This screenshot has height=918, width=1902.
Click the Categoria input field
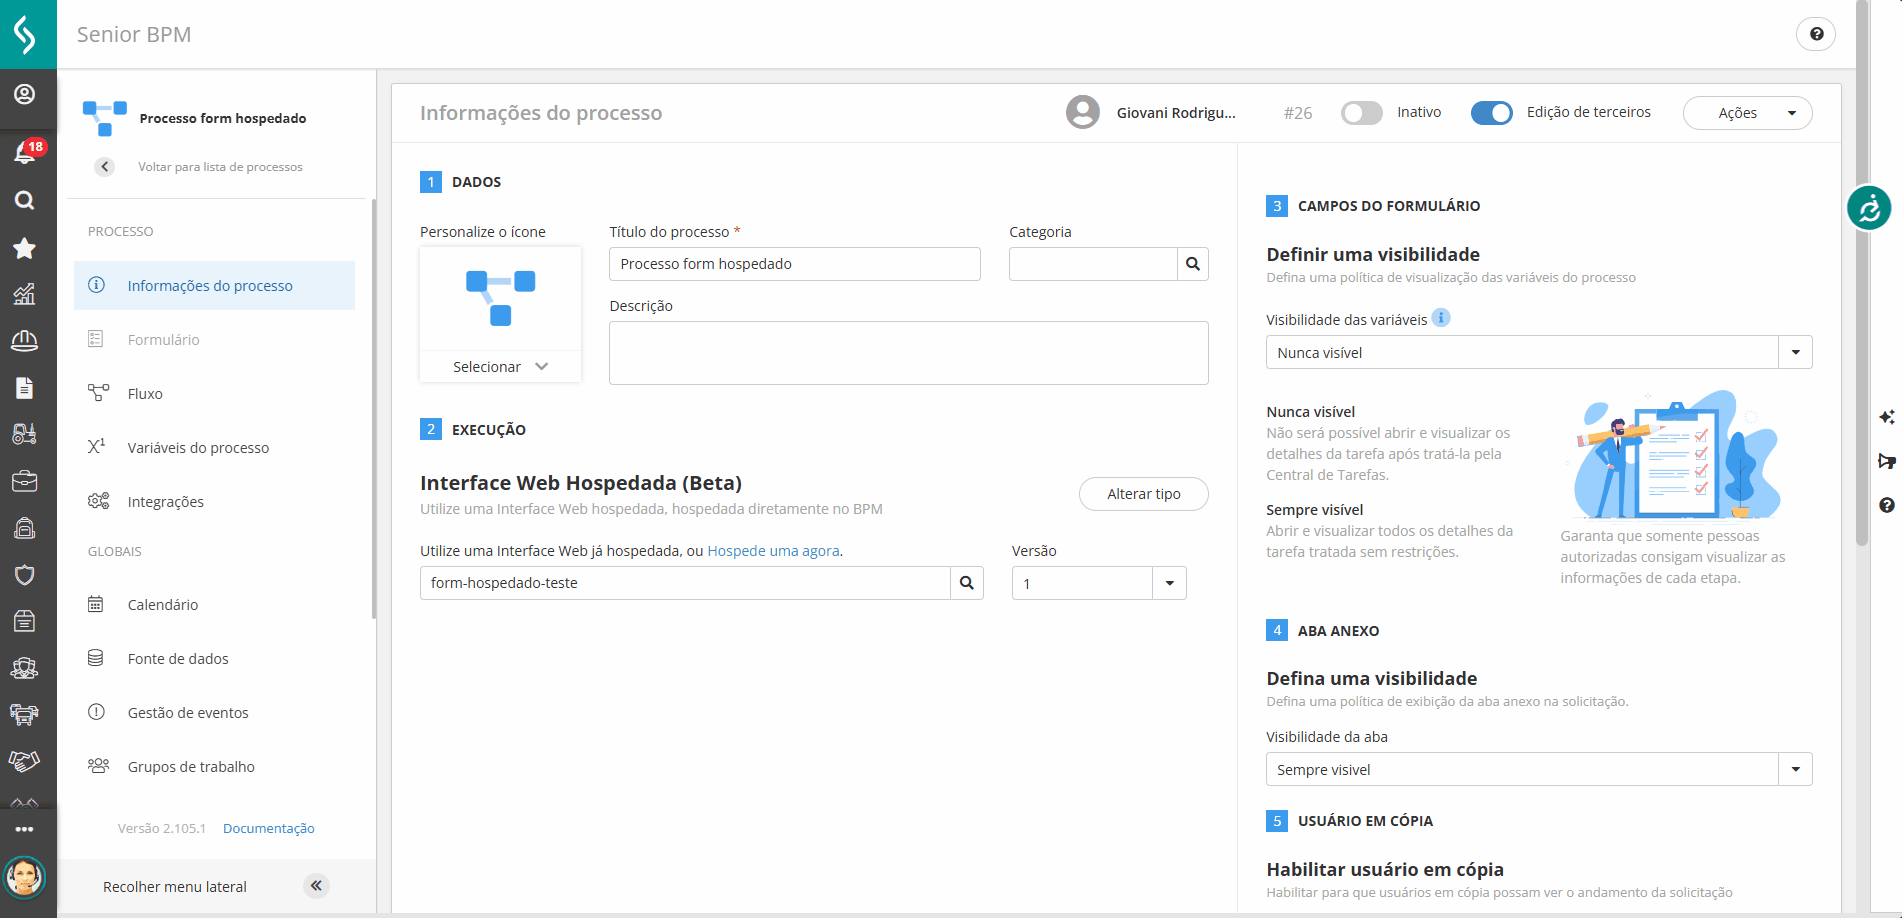coord(1093,264)
